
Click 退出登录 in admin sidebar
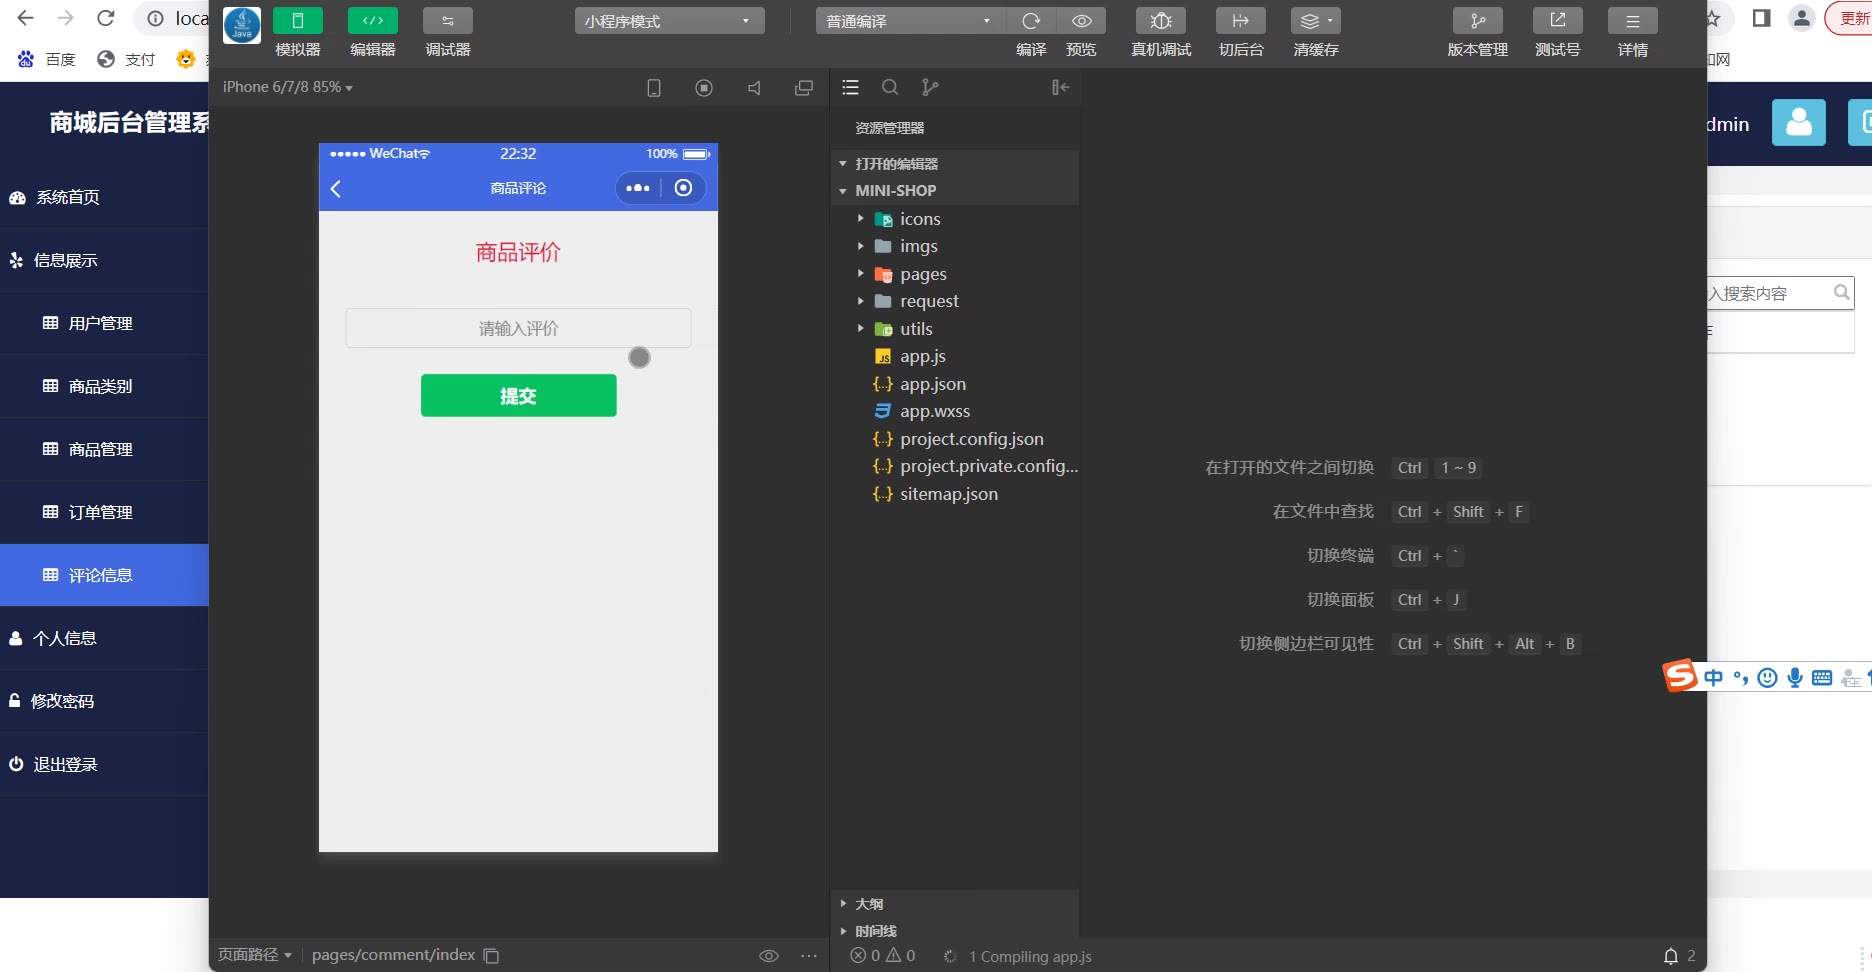[x=104, y=764]
